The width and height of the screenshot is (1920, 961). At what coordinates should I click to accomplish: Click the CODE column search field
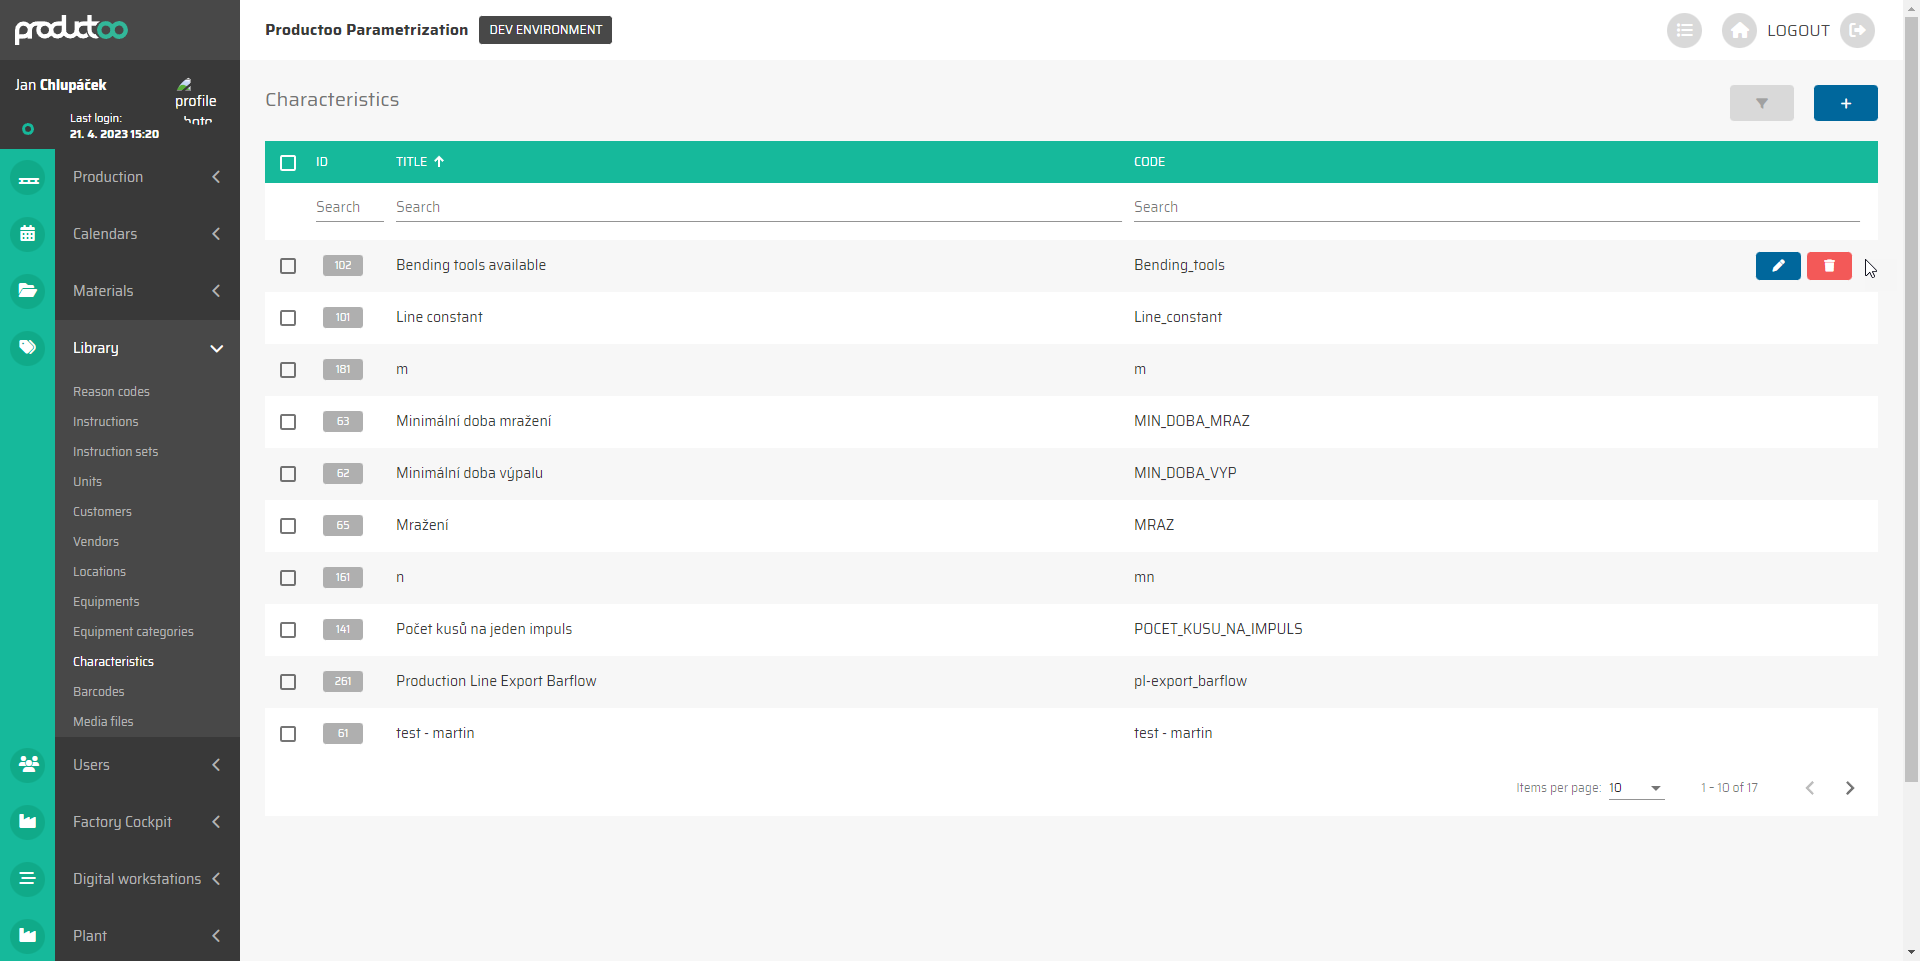point(1495,207)
